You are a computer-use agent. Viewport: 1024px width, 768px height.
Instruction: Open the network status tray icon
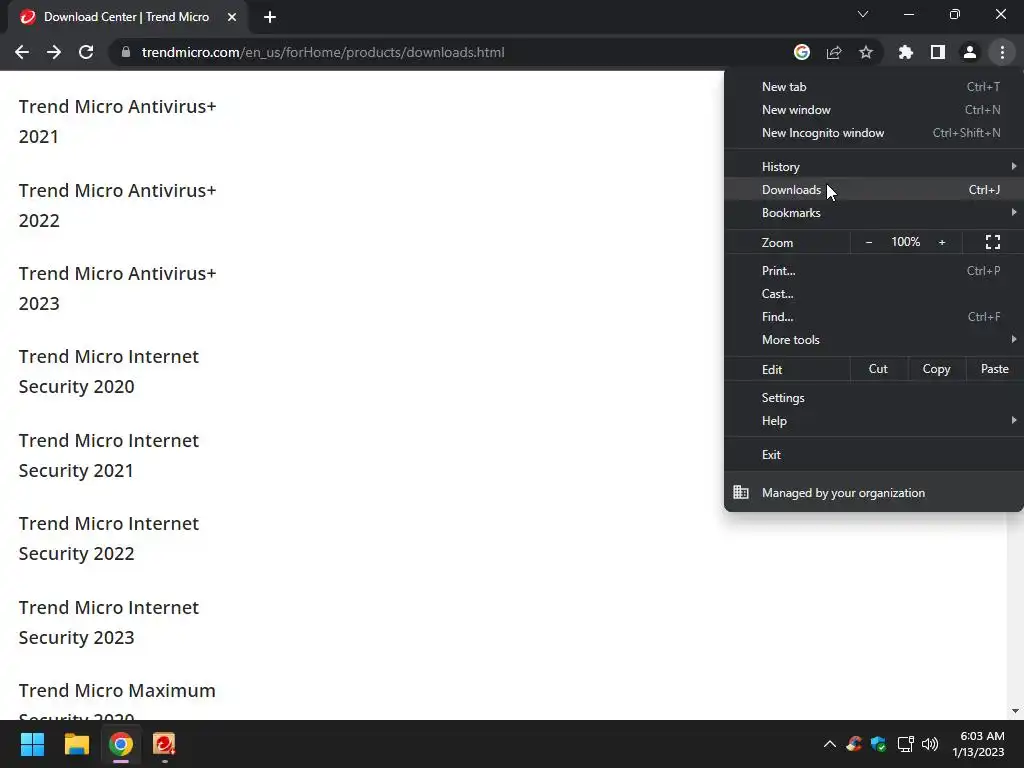[x=905, y=744]
